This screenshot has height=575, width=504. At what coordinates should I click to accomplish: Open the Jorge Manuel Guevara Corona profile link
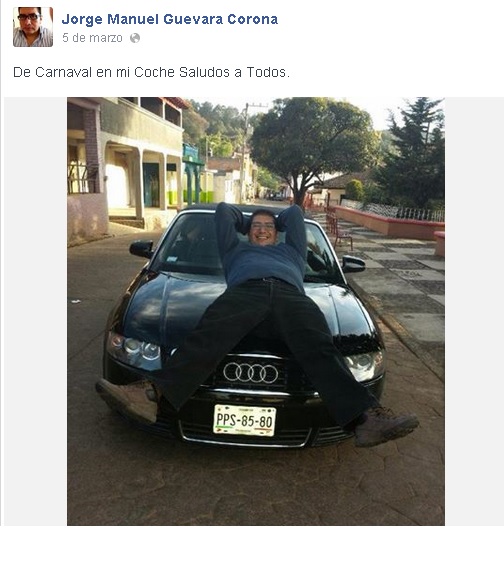(x=170, y=19)
